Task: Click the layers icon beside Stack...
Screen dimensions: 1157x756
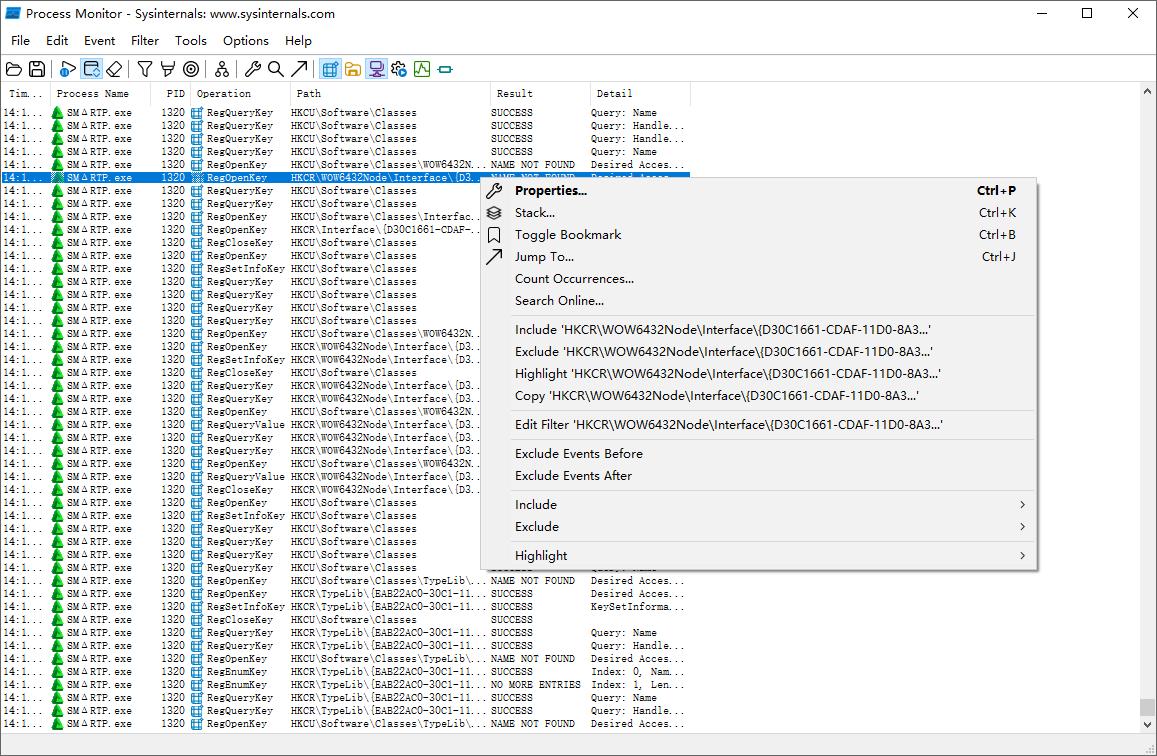Action: point(494,212)
